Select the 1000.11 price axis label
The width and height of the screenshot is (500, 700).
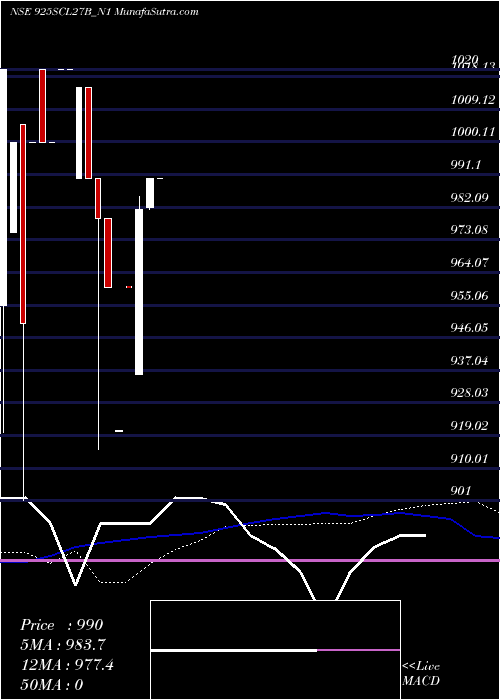coord(473,132)
